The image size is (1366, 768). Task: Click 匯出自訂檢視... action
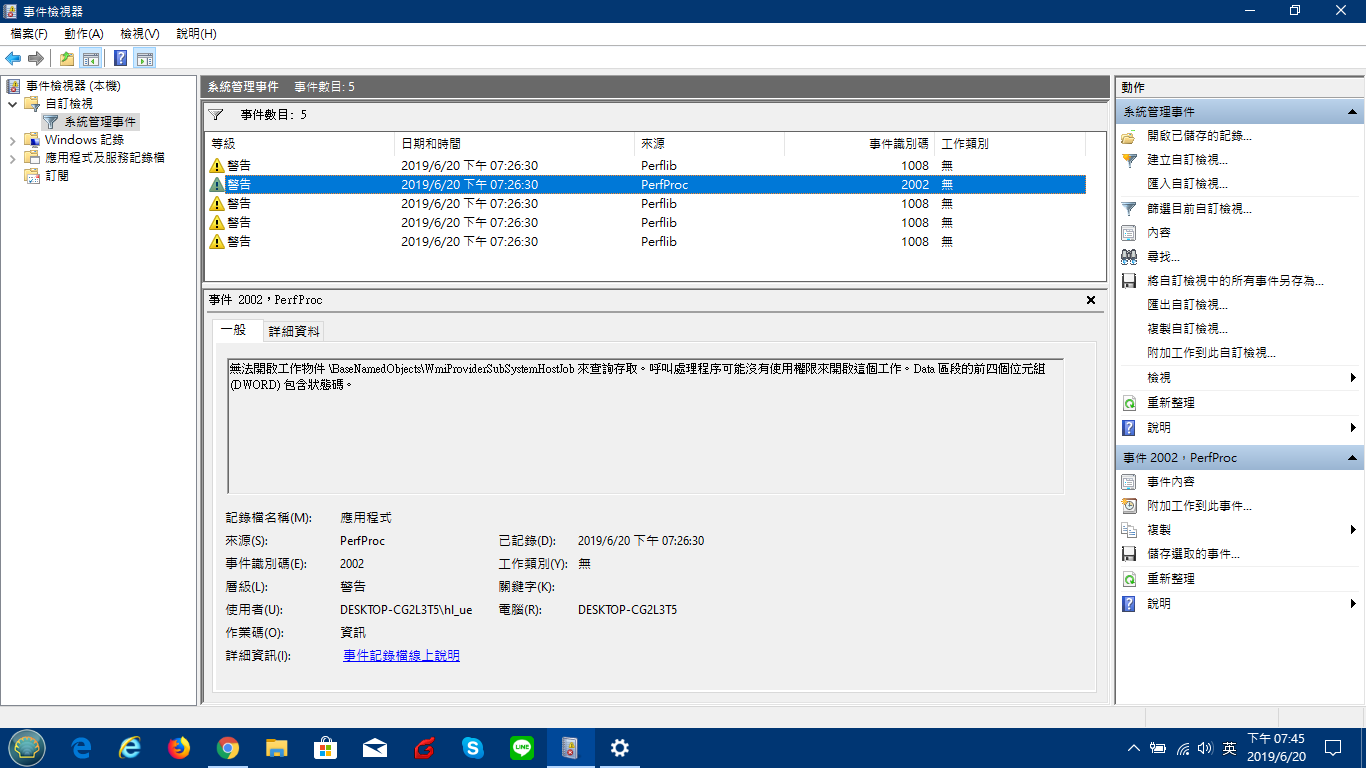coord(1187,305)
